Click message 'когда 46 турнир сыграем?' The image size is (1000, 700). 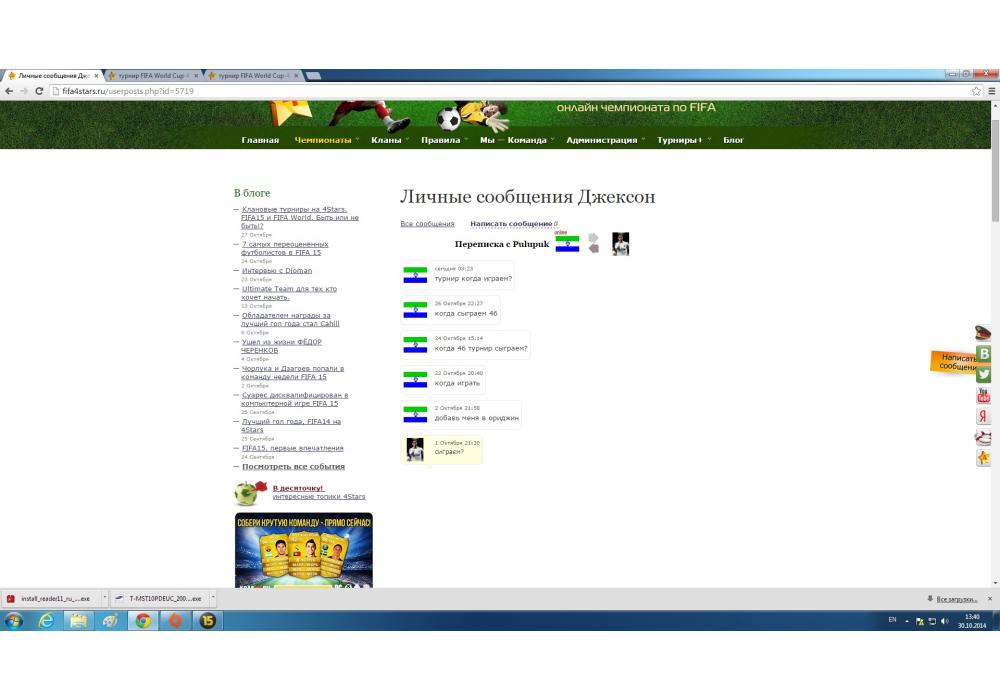tap(481, 349)
